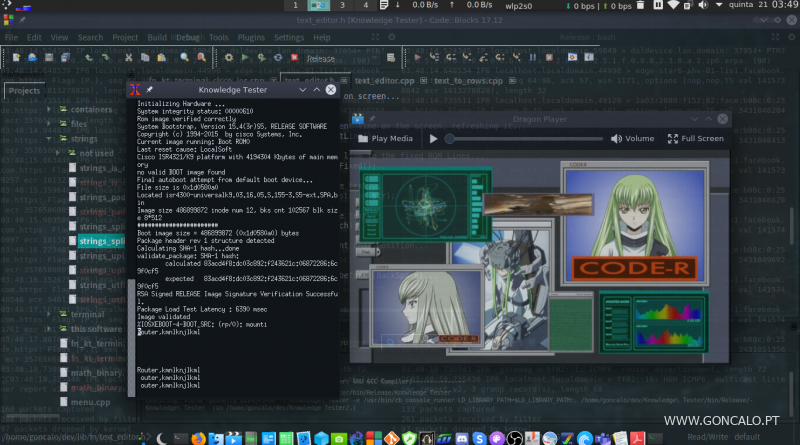Click Full Screen in Dragon Player
The image size is (800, 445).
click(x=695, y=138)
